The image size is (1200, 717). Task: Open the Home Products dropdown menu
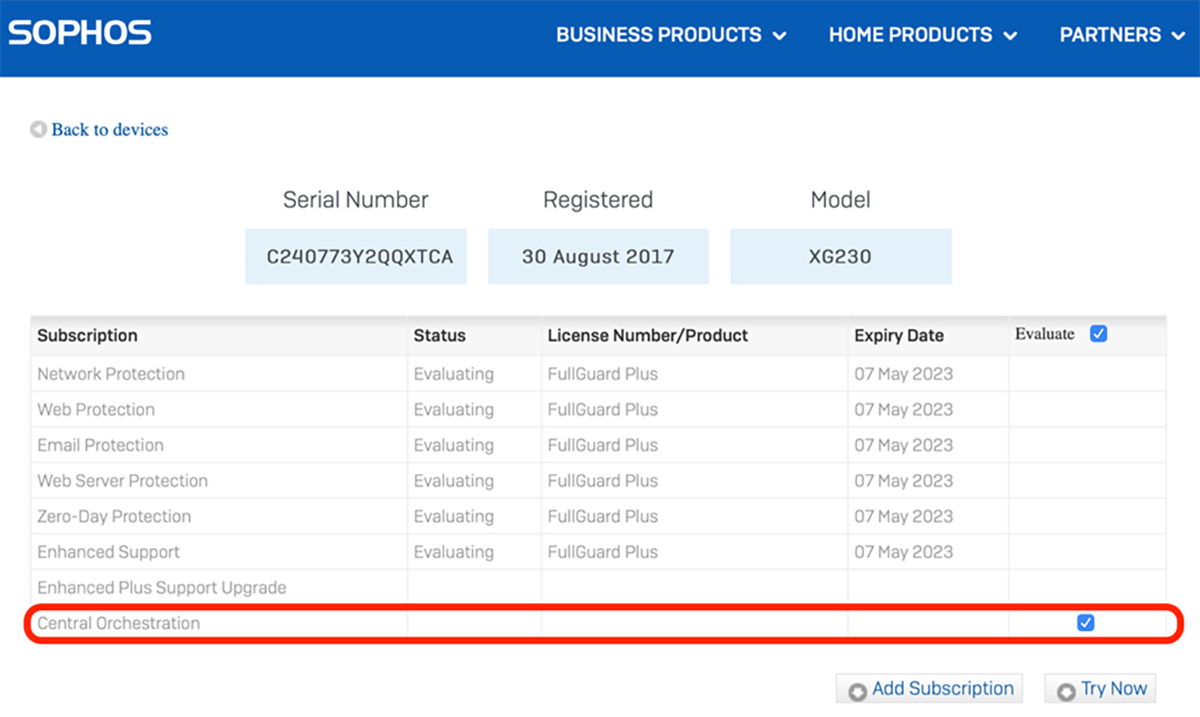(x=910, y=35)
